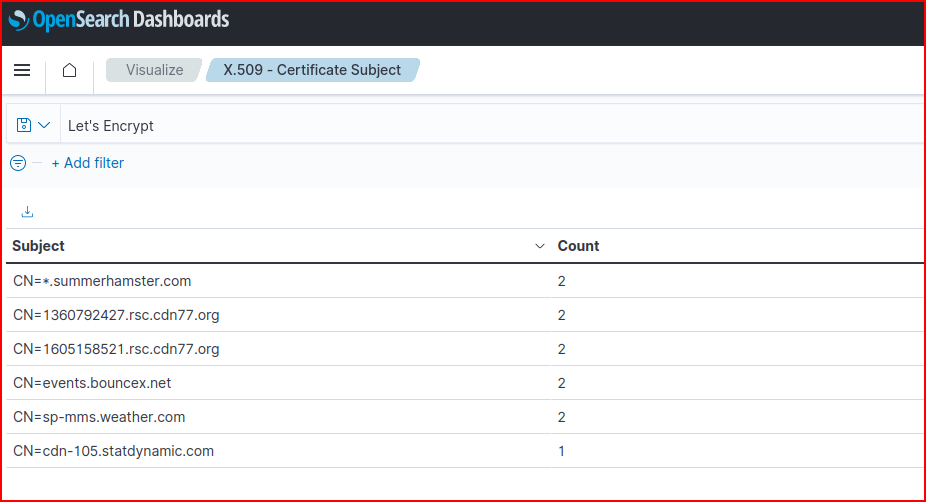Click the CN=sp-mms.weather.com subject entry

(99, 417)
